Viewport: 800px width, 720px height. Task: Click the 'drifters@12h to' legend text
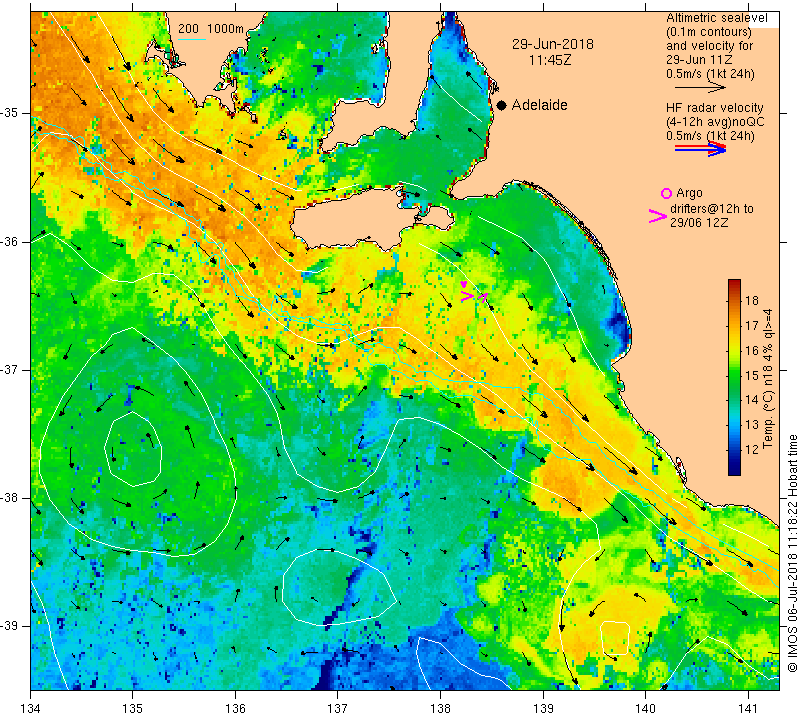[712, 209]
